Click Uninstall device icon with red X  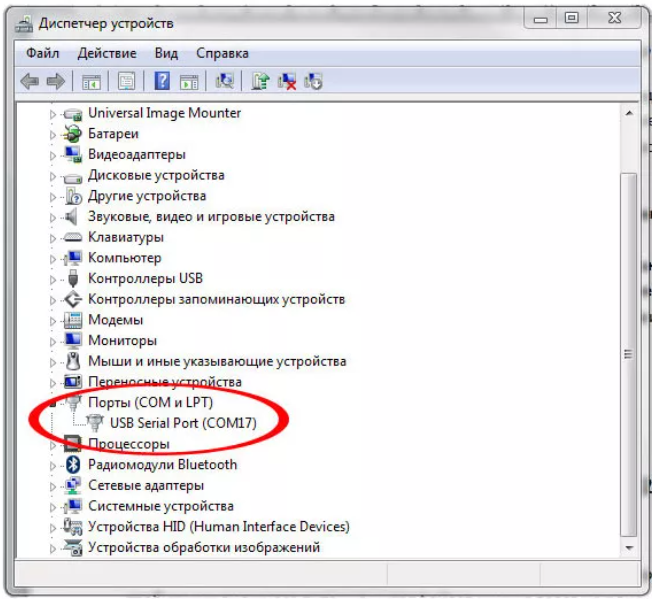coord(287,81)
